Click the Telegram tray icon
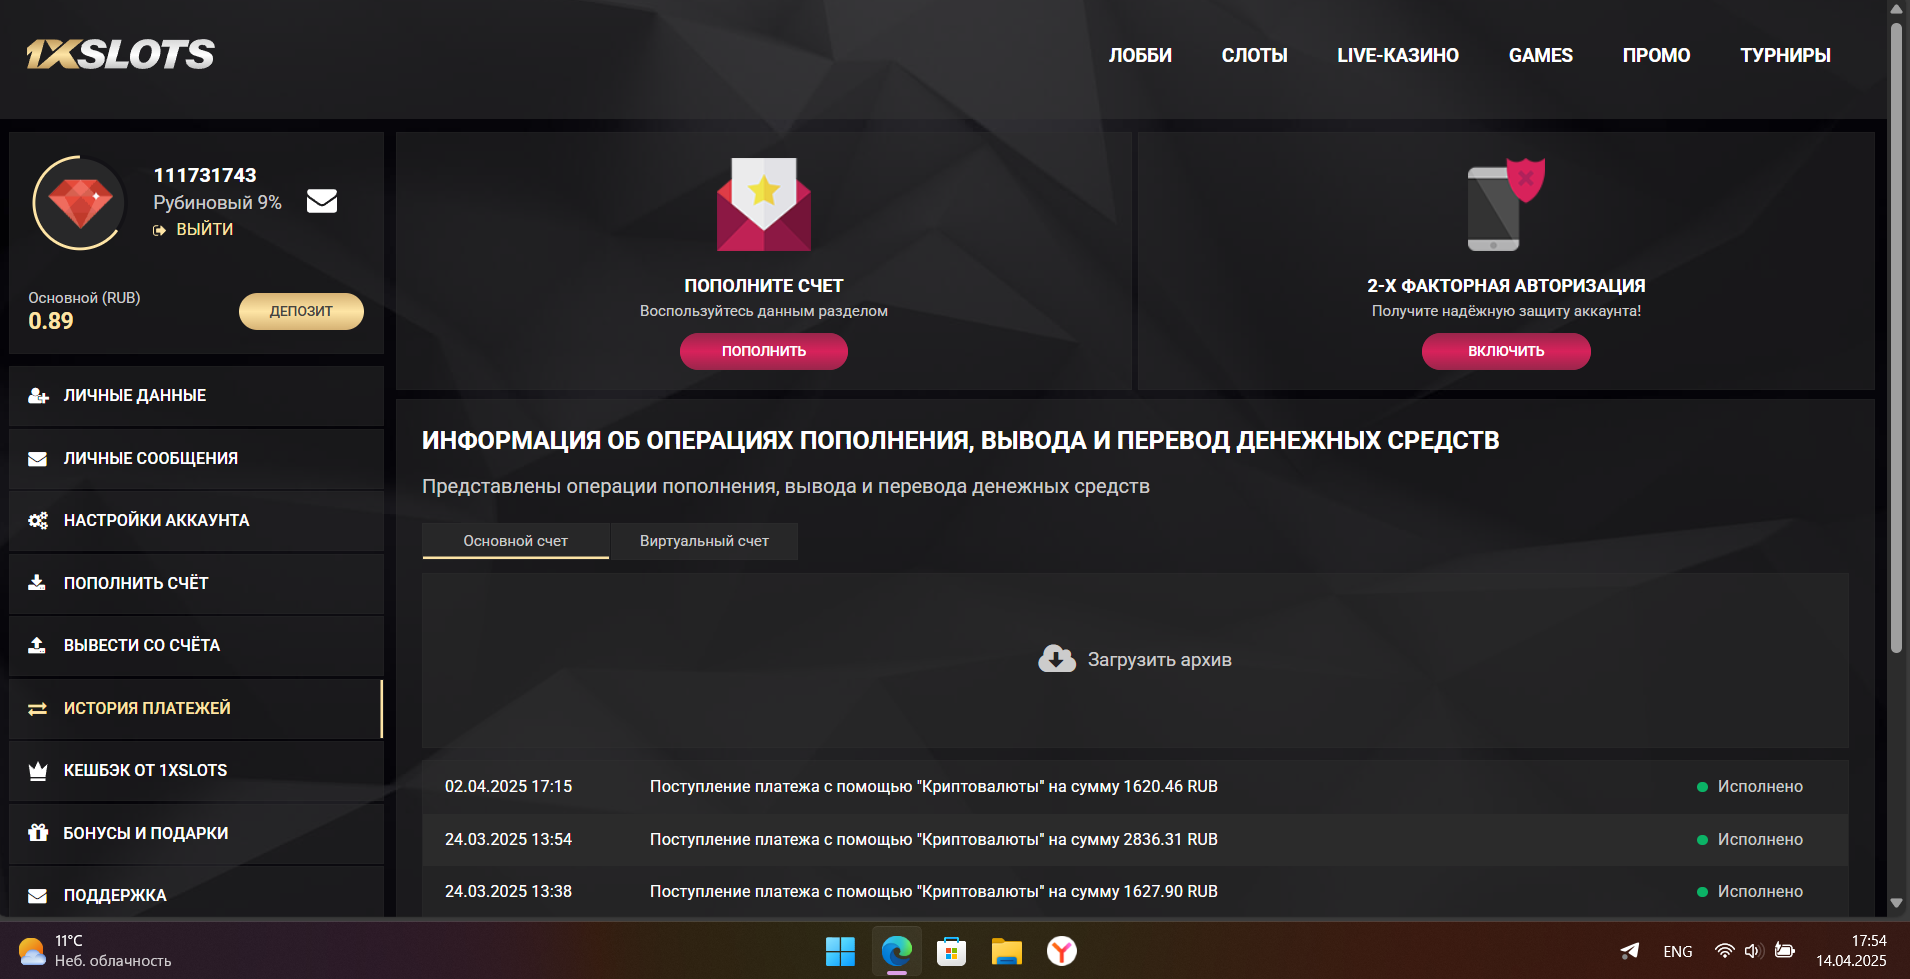The height and width of the screenshot is (979, 1910). coord(1630,951)
